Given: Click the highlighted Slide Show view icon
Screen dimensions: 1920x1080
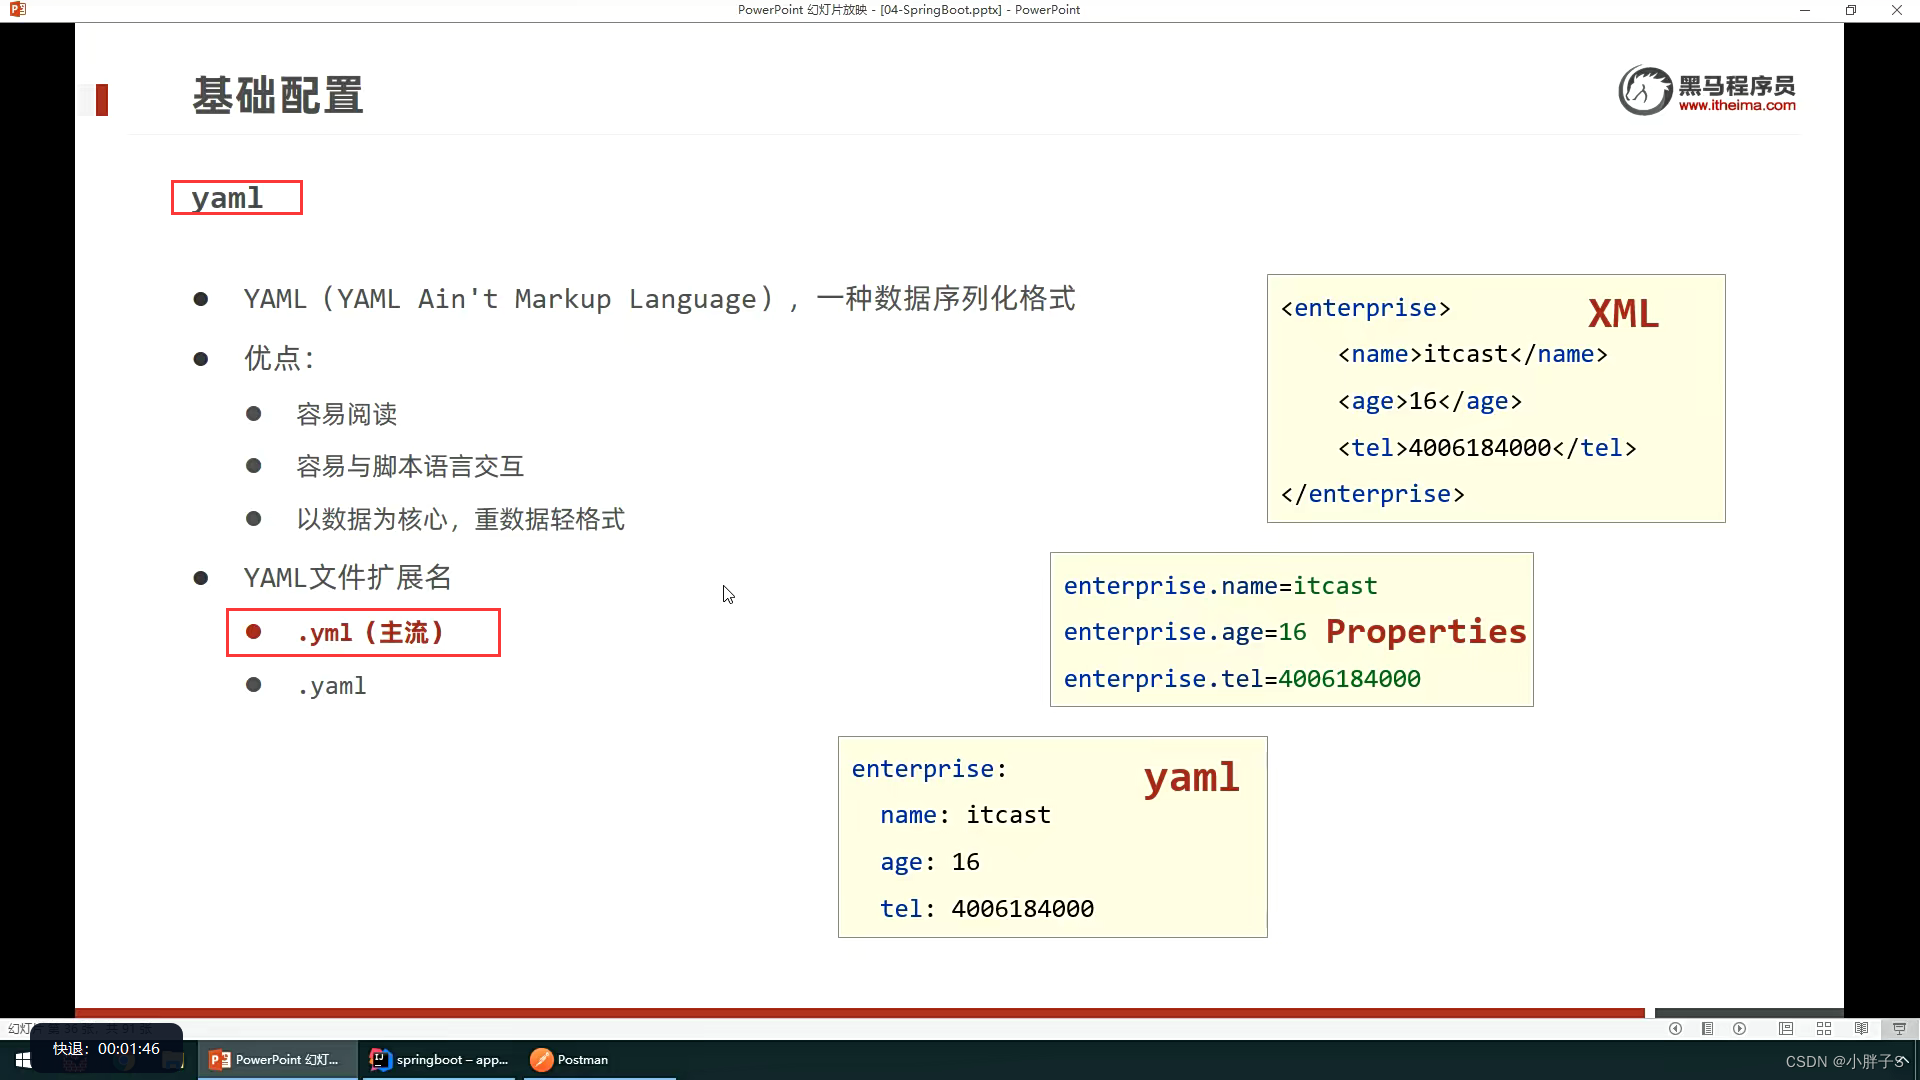Looking at the screenshot, I should [1898, 1028].
